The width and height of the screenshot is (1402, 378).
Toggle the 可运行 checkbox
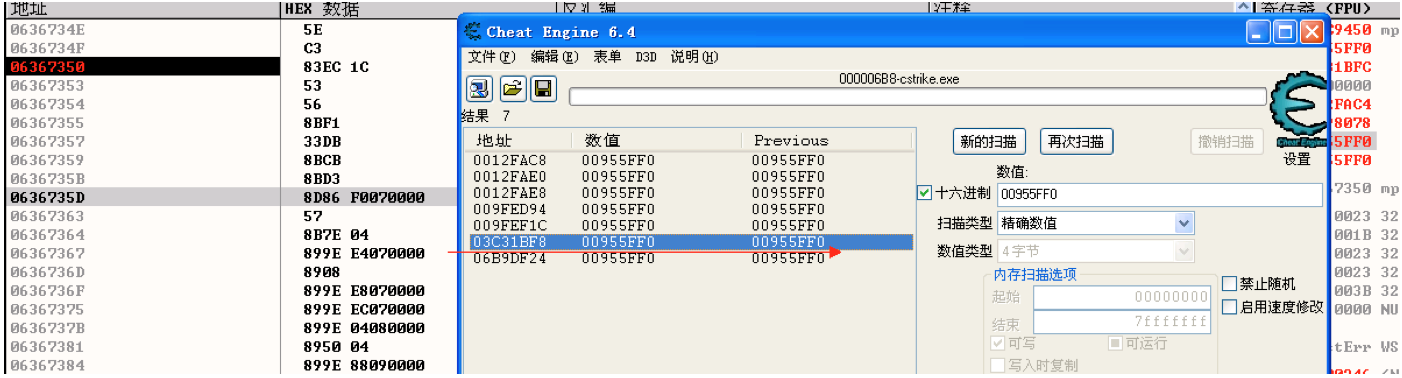[1115, 344]
